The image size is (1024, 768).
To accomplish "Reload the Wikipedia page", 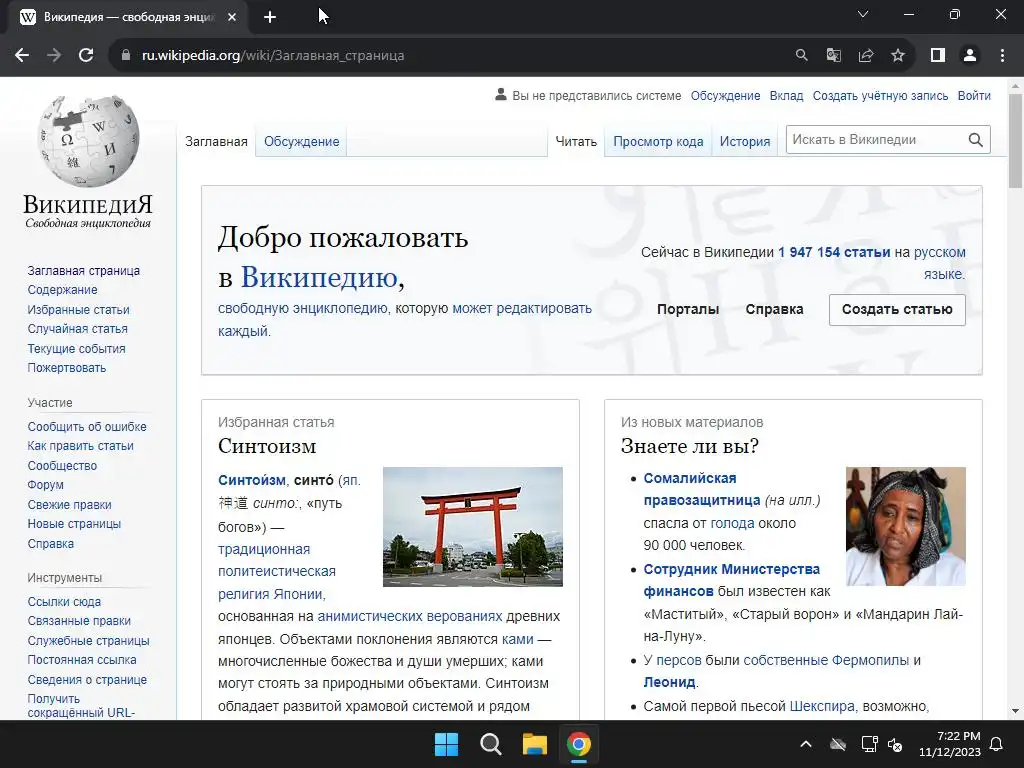I will click(x=86, y=56).
